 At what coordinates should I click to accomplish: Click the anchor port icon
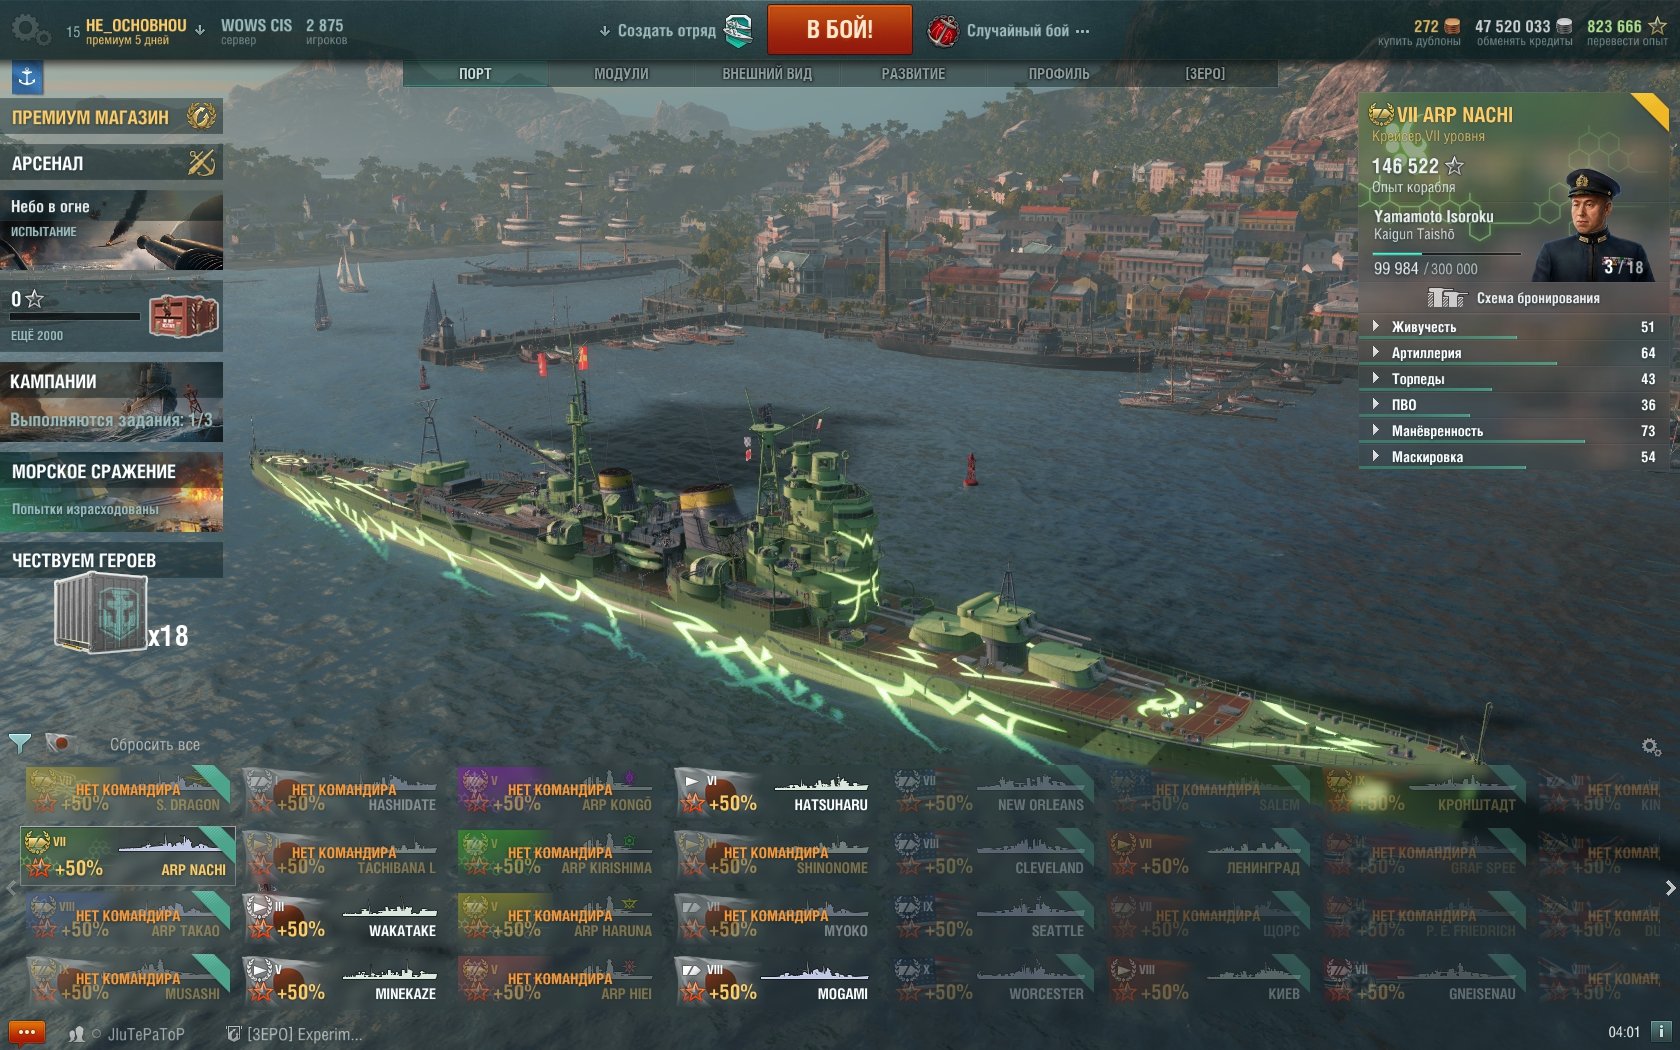pyautogui.click(x=27, y=77)
